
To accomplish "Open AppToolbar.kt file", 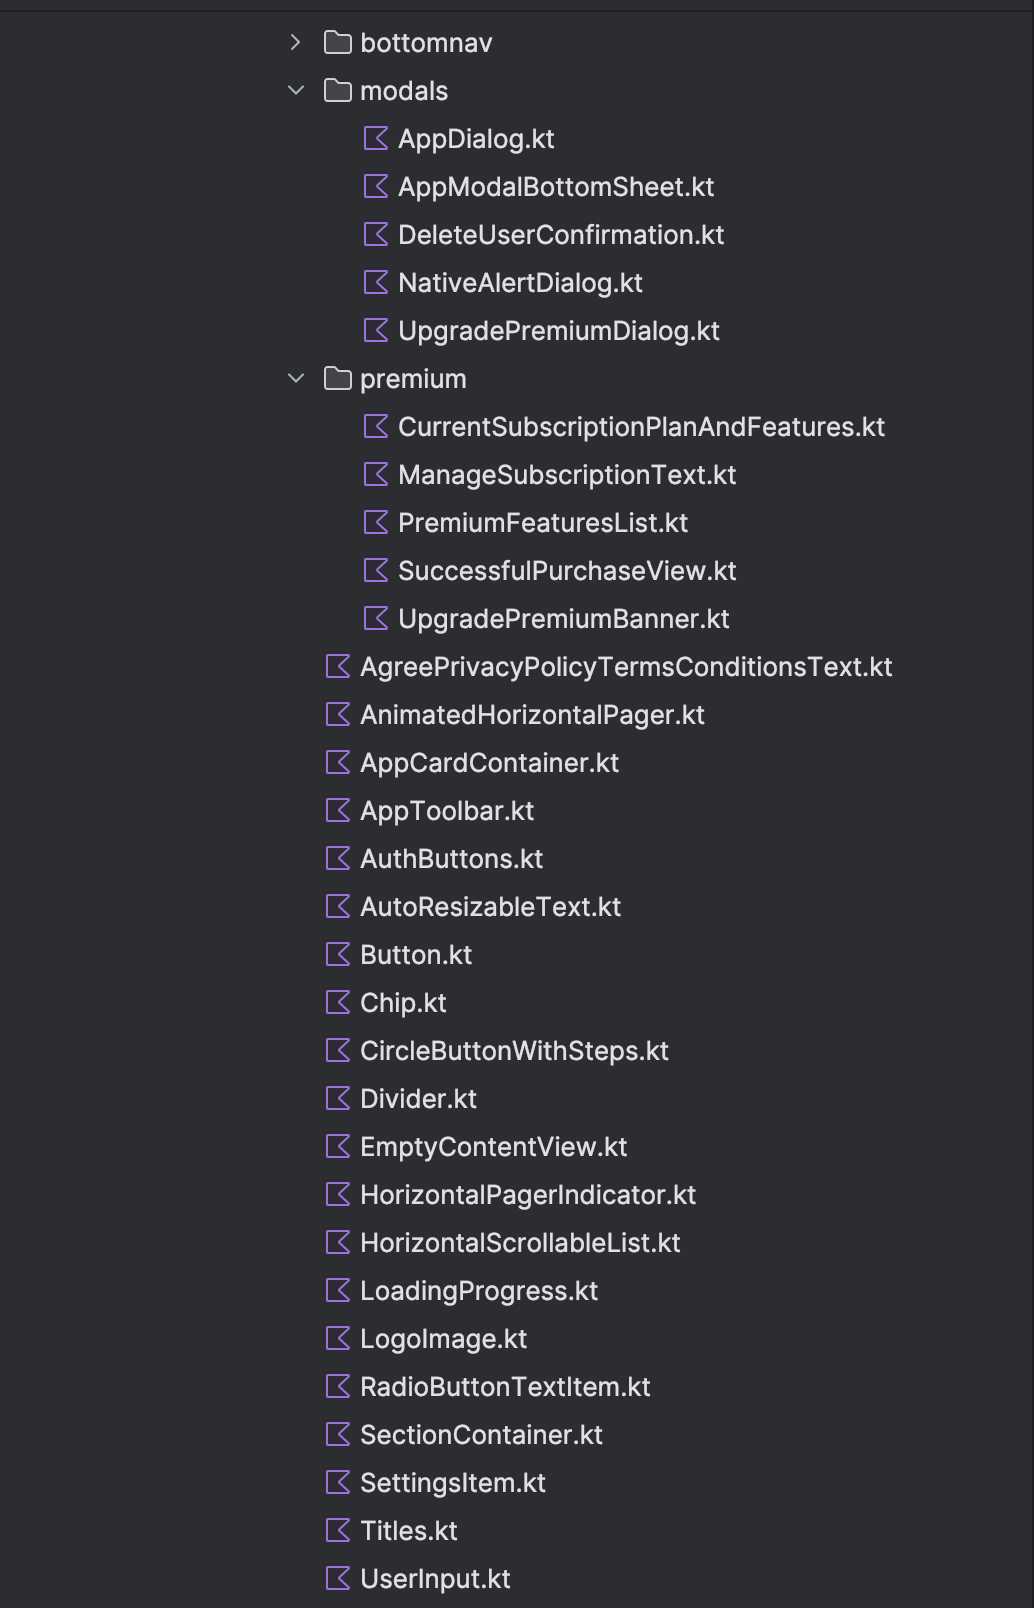I will [447, 811].
